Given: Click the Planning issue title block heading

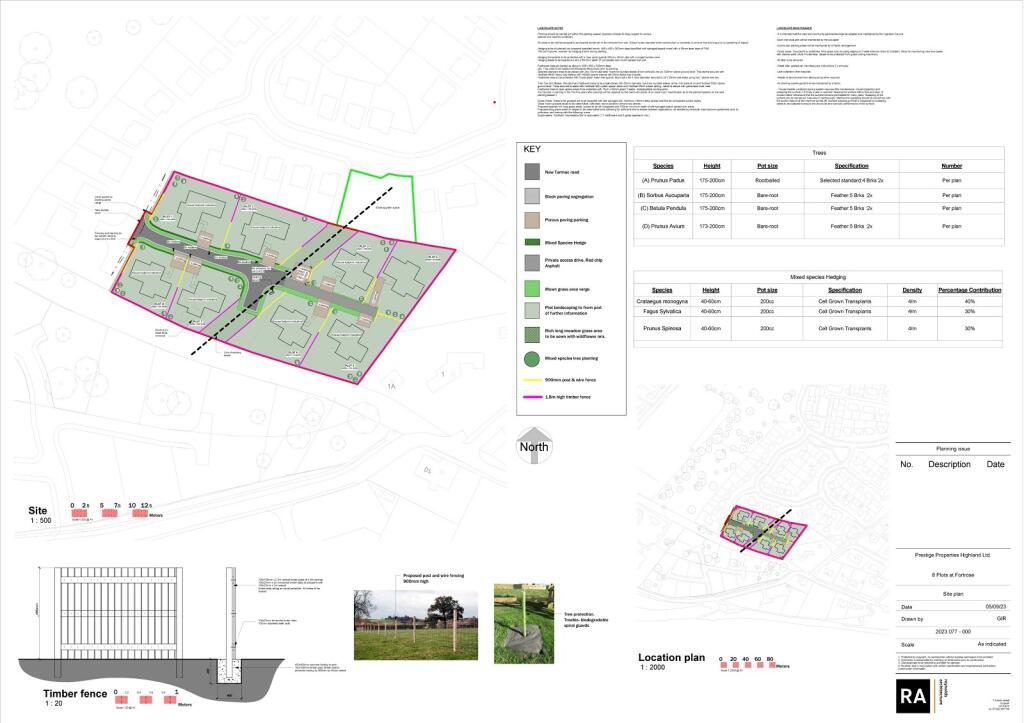Looking at the screenshot, I should [x=954, y=451].
